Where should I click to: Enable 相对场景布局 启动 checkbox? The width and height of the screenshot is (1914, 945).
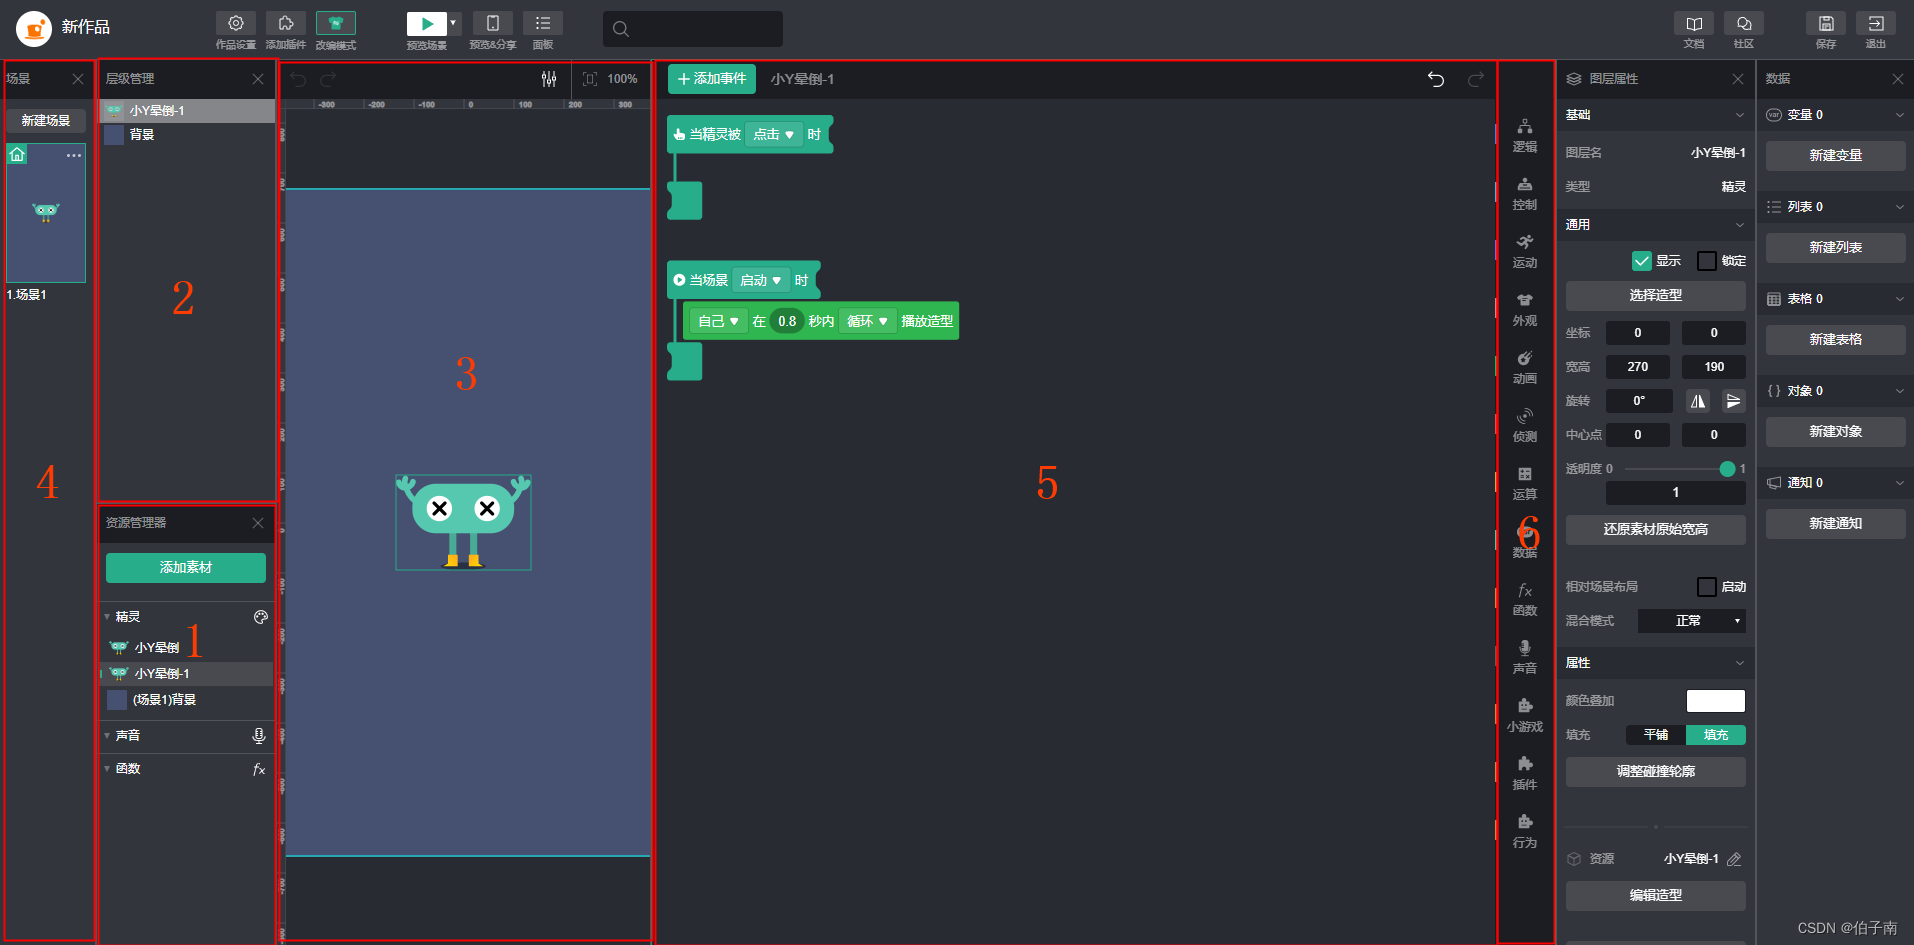pos(1707,587)
